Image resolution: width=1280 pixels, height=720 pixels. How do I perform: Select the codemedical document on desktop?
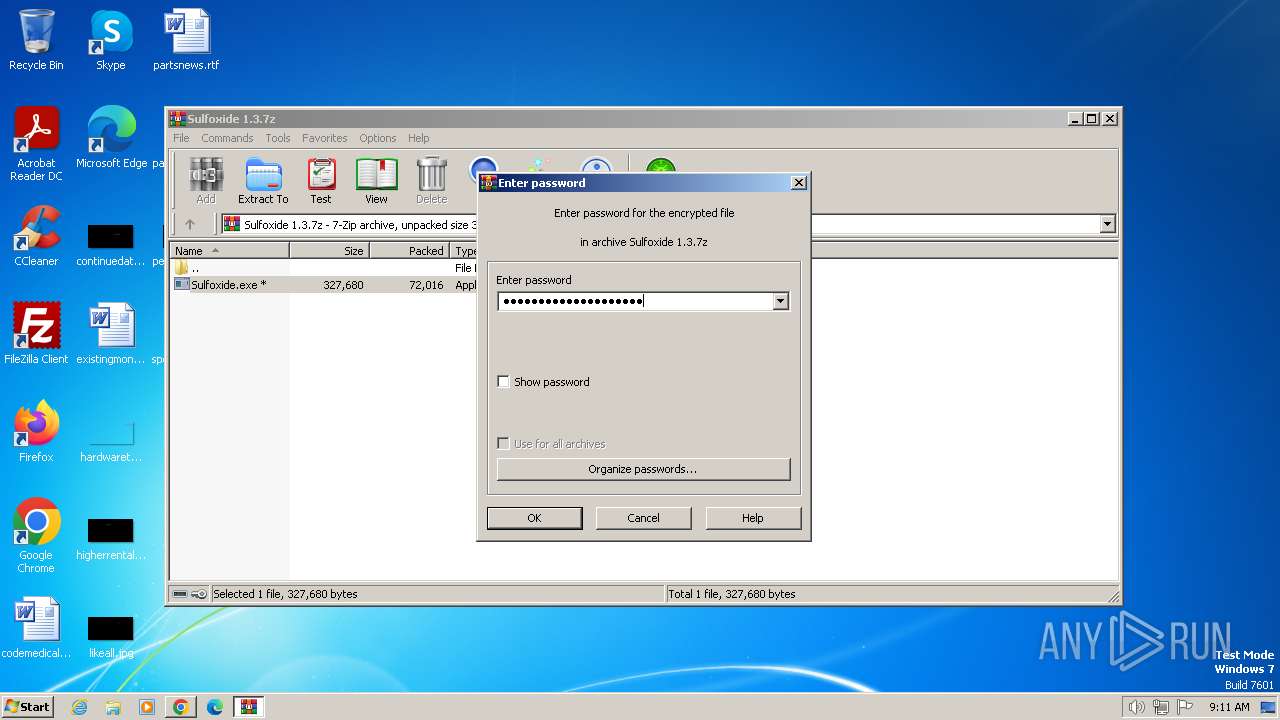[x=36, y=628]
